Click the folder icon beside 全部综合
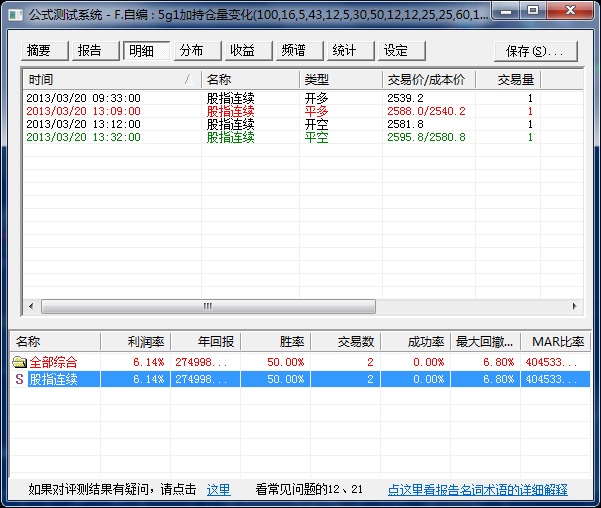The width and height of the screenshot is (601, 508). [x=19, y=362]
